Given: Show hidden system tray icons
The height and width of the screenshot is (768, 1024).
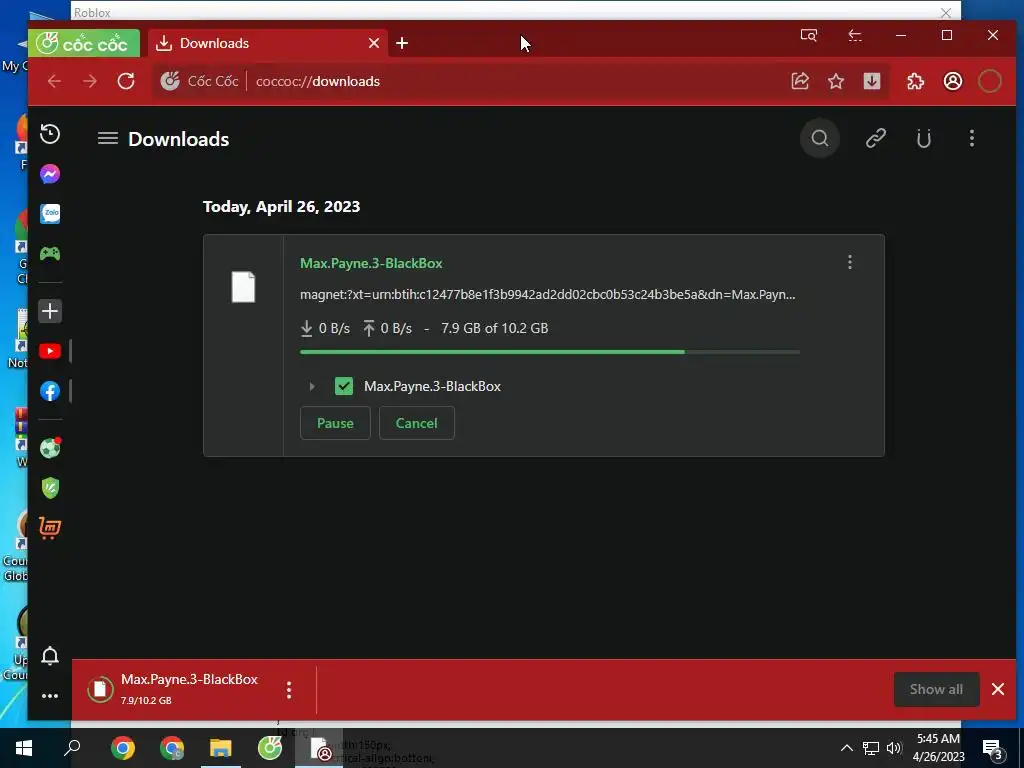Looking at the screenshot, I should coord(846,748).
